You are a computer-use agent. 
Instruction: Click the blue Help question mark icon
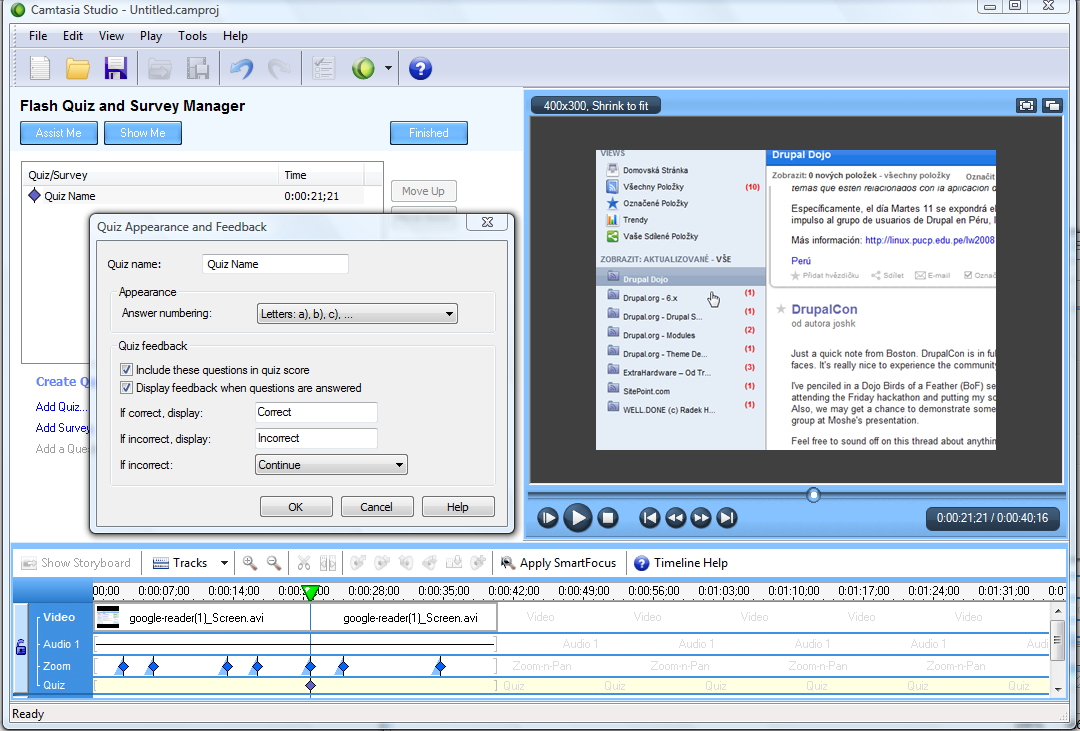point(420,68)
